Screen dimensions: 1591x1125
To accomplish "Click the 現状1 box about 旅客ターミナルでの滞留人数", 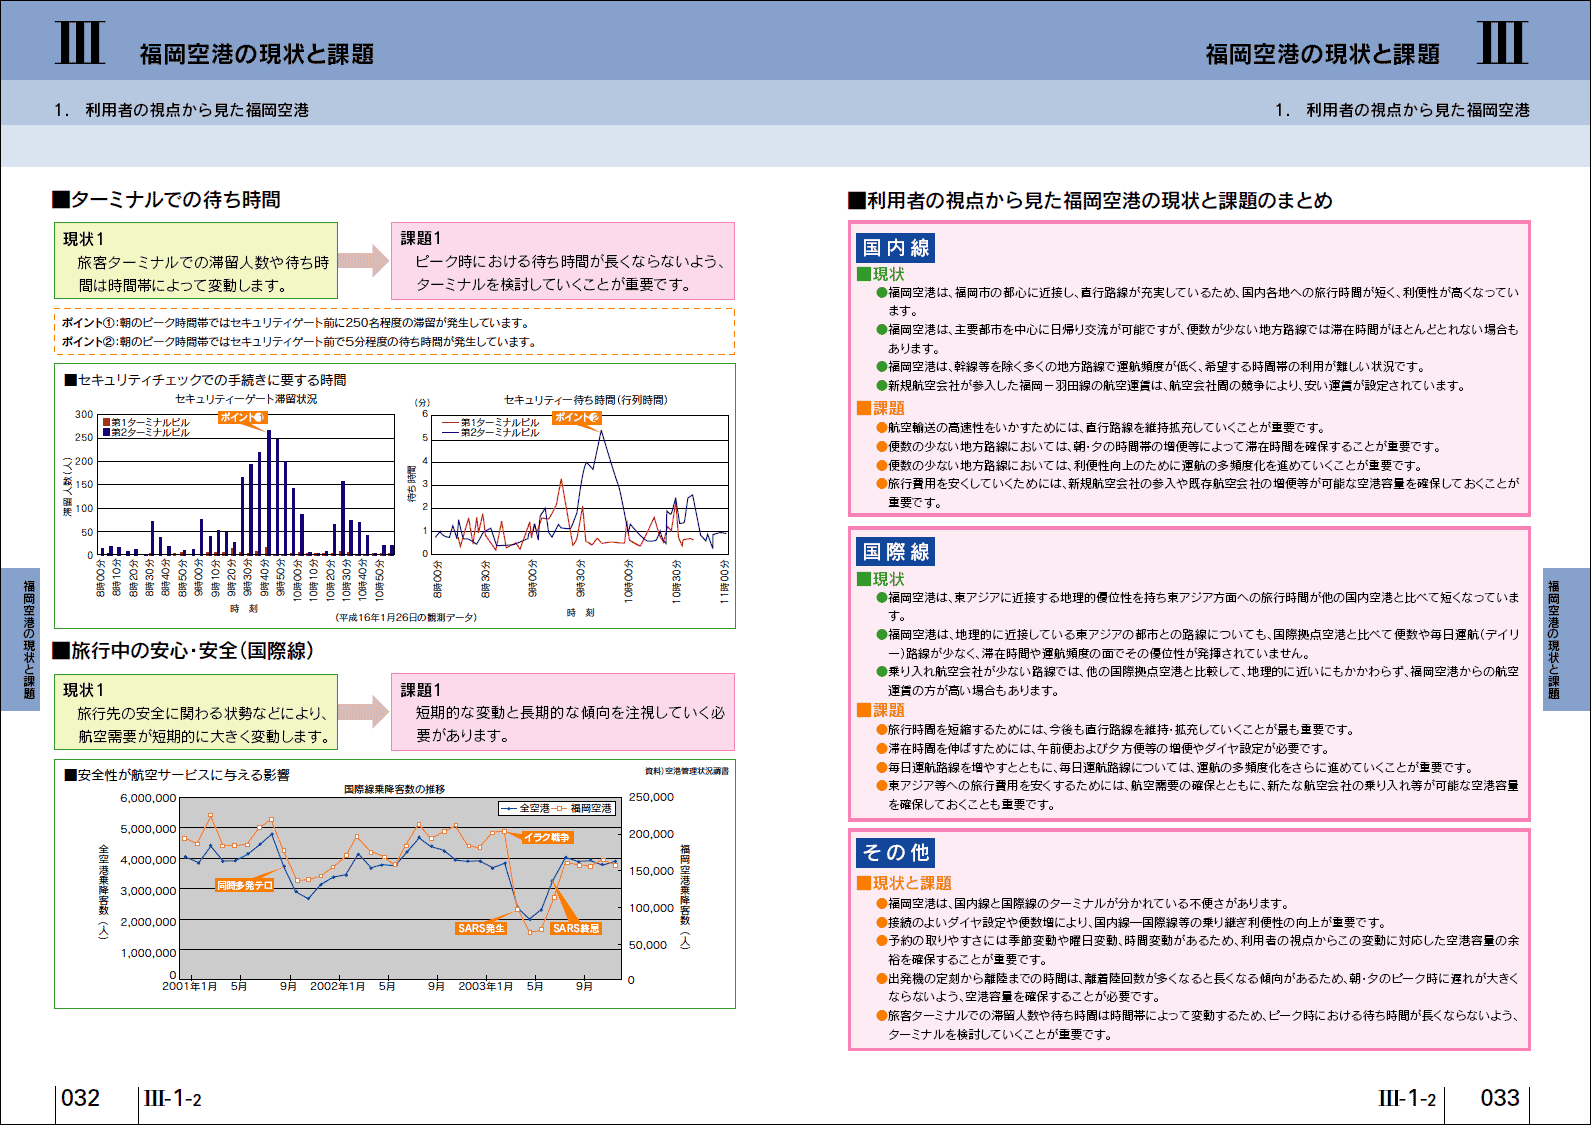I will point(196,261).
